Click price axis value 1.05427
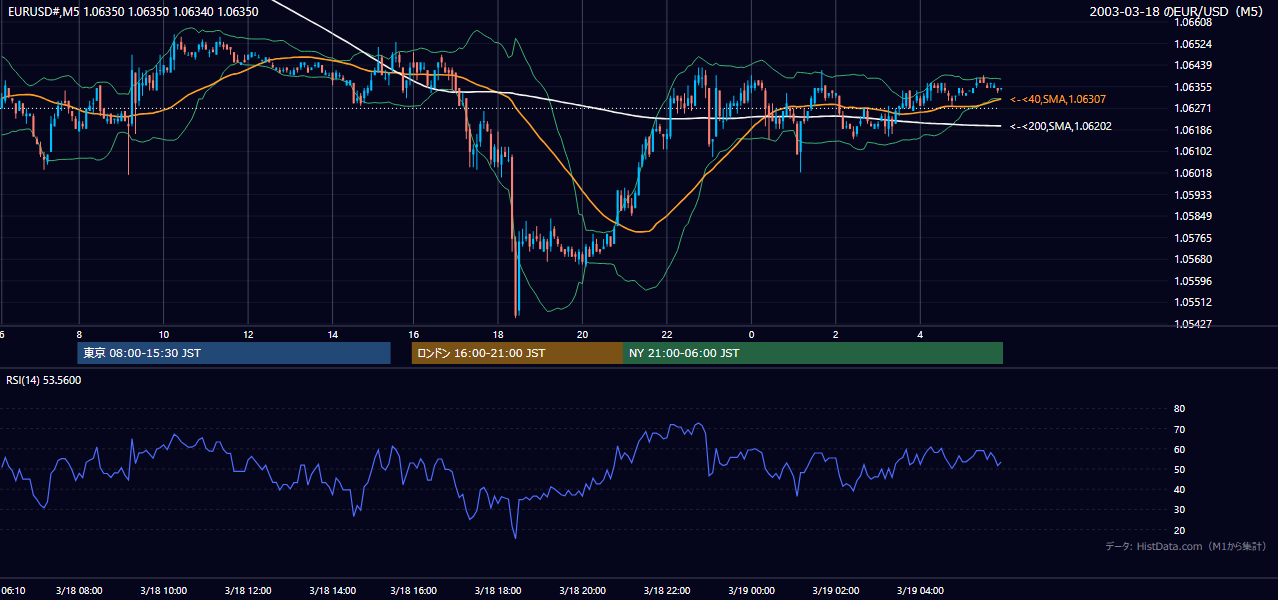Viewport: 1278px width, 600px height. coord(1193,324)
